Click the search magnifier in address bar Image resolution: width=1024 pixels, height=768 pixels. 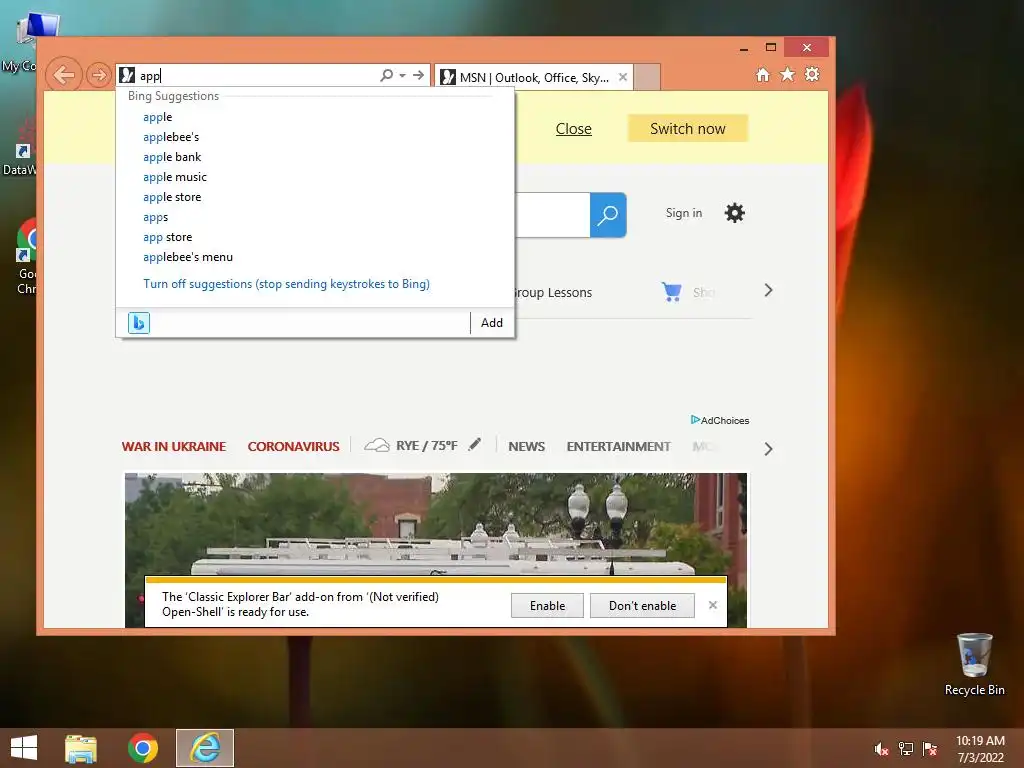[387, 75]
